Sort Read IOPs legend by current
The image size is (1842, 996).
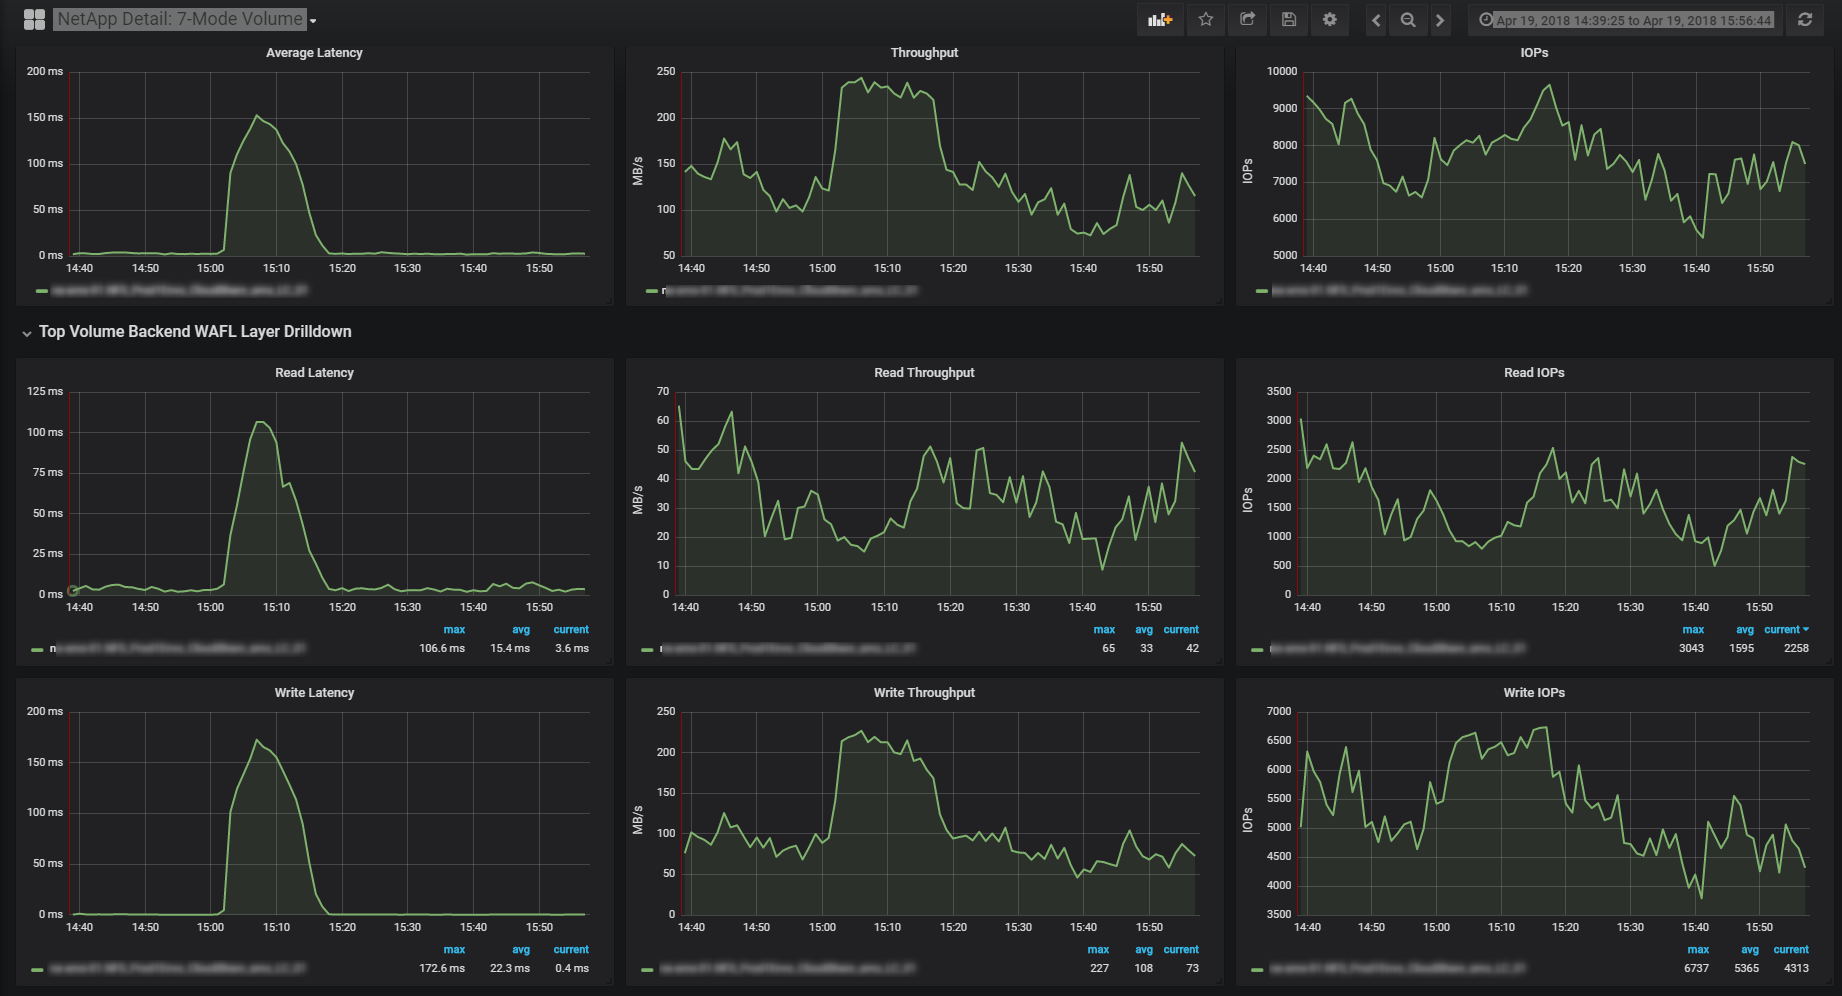tap(1785, 630)
